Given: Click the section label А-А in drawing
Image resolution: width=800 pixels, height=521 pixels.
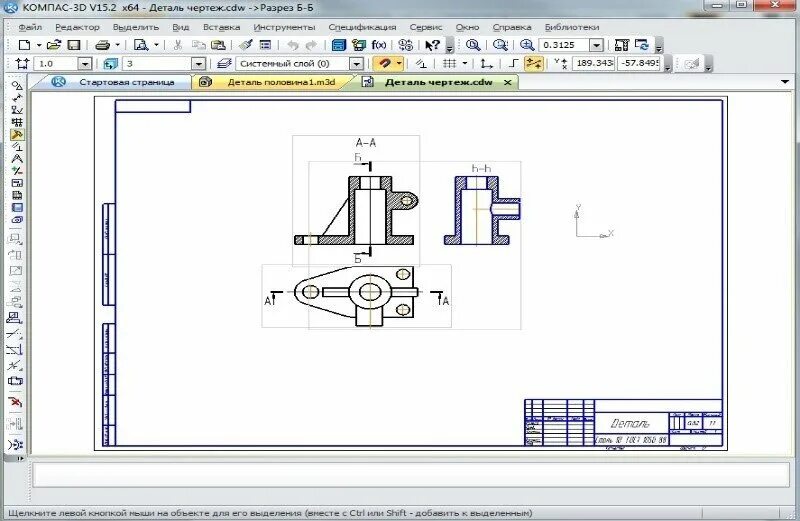Looking at the screenshot, I should [x=366, y=143].
